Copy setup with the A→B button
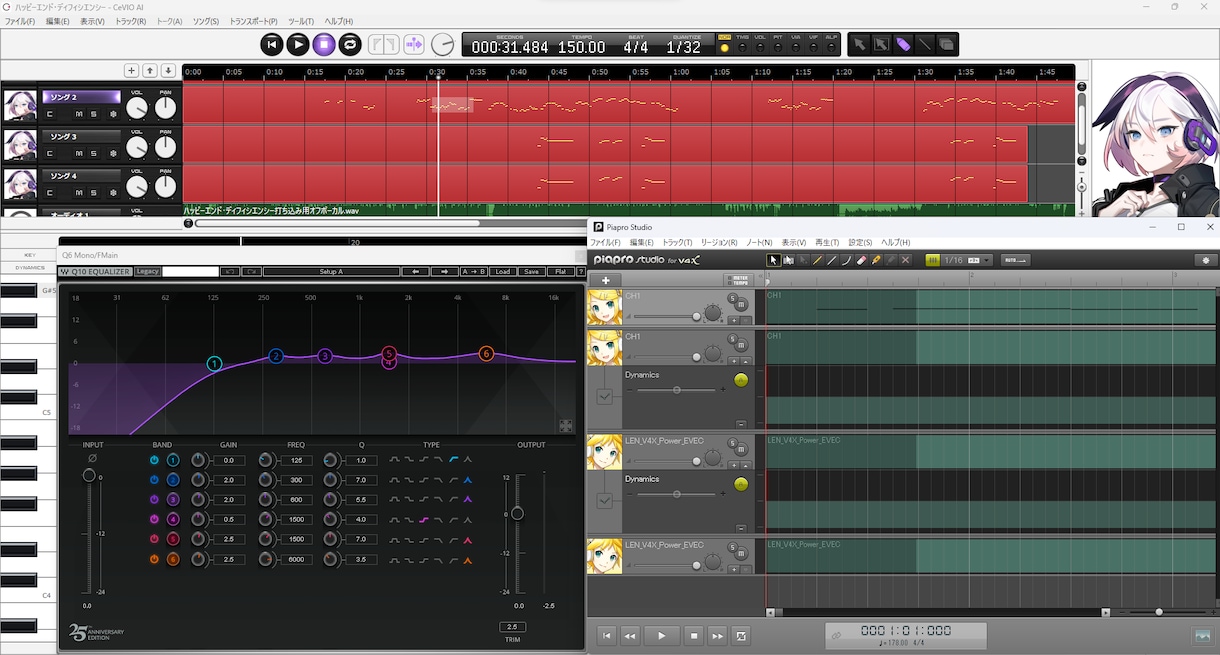The height and width of the screenshot is (655, 1220). coord(473,272)
